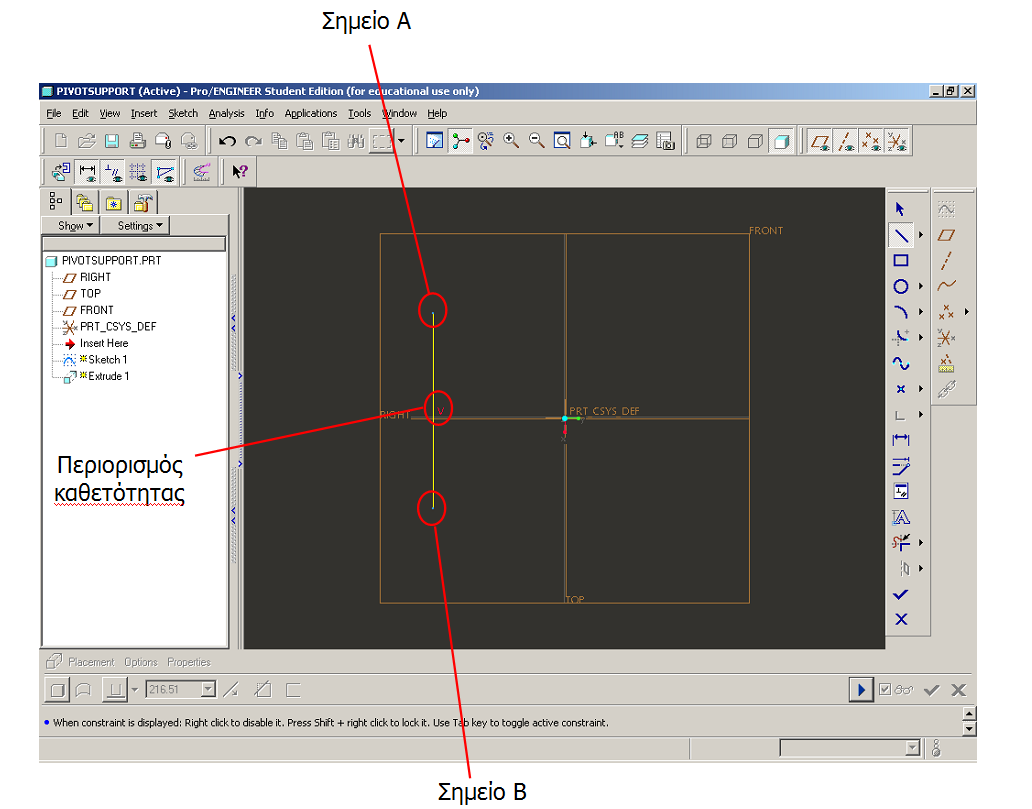The height and width of the screenshot is (809, 1032).
Task: Click the datum plane tool in right toolbar
Action: coord(946,235)
